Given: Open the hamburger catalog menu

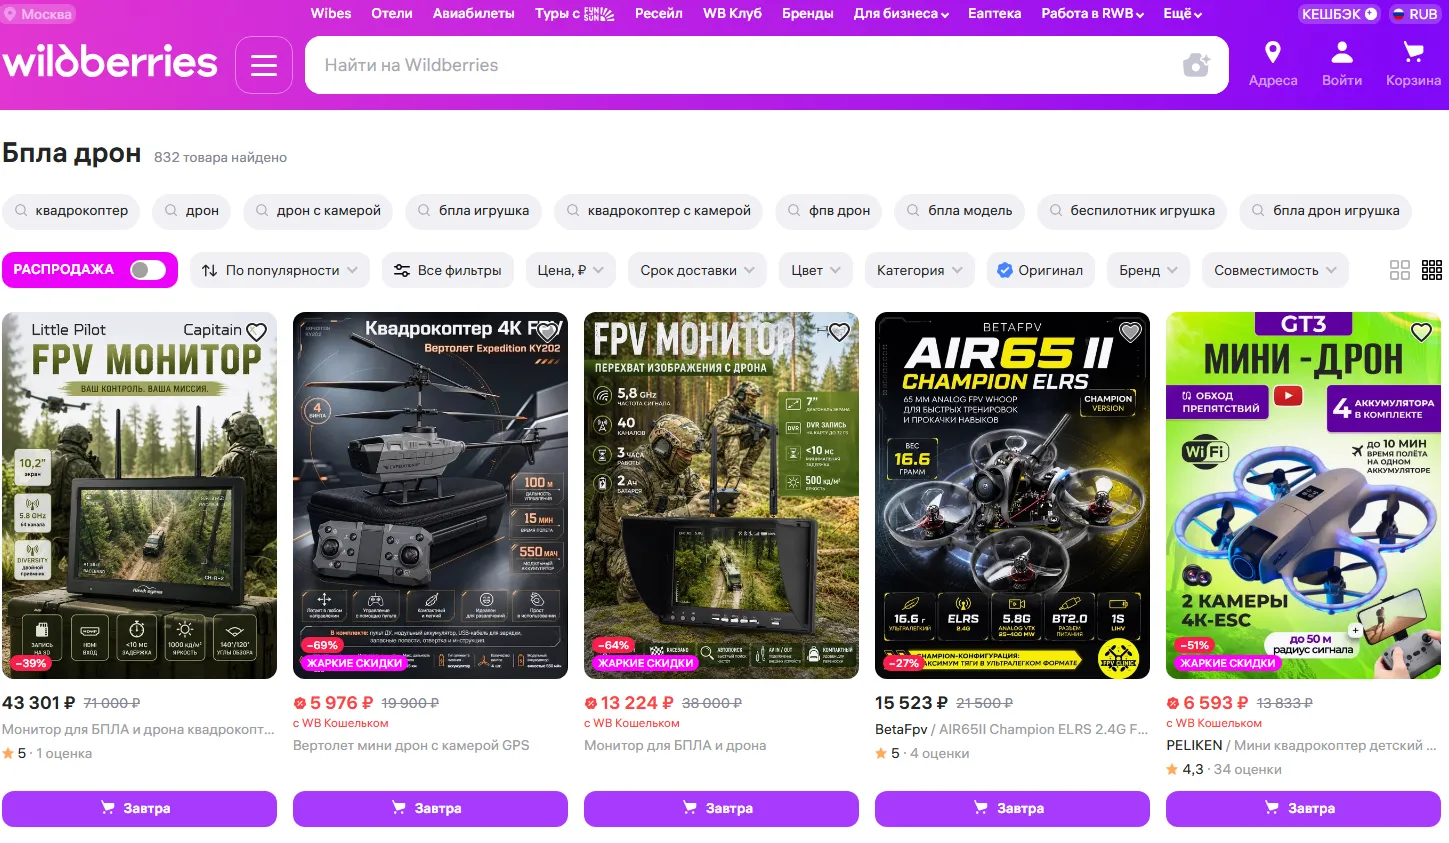Looking at the screenshot, I should [264, 65].
